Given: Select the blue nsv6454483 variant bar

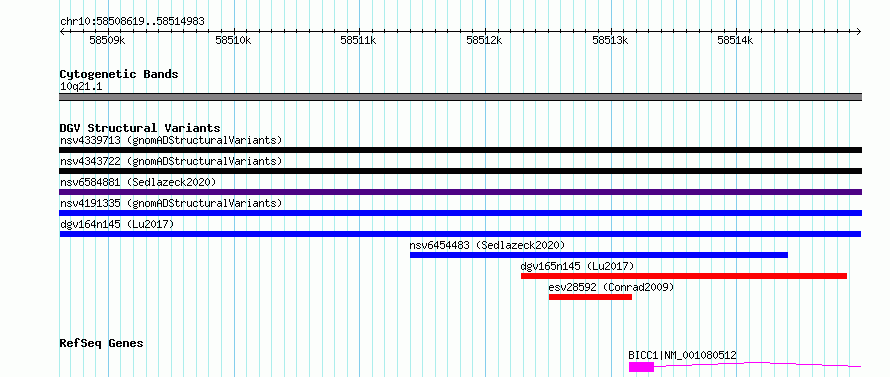Looking at the screenshot, I should [x=599, y=255].
